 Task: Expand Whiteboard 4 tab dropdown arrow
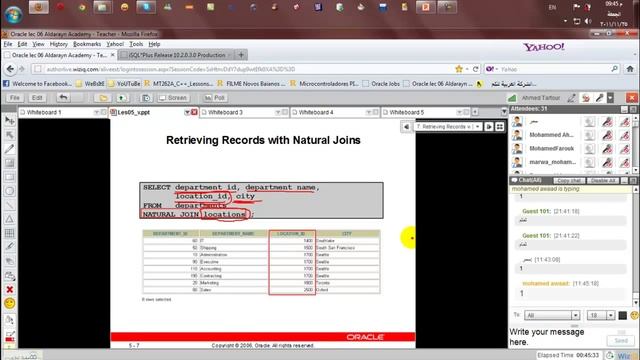point(368,112)
